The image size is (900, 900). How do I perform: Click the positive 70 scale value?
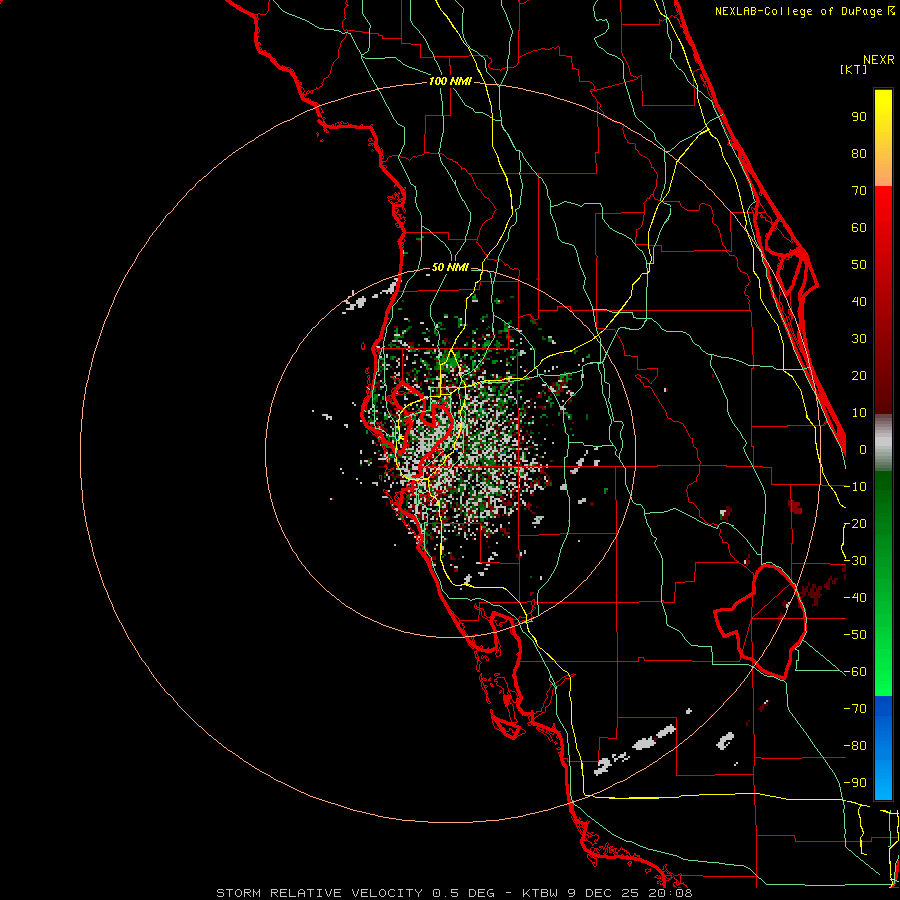pyautogui.click(x=859, y=191)
